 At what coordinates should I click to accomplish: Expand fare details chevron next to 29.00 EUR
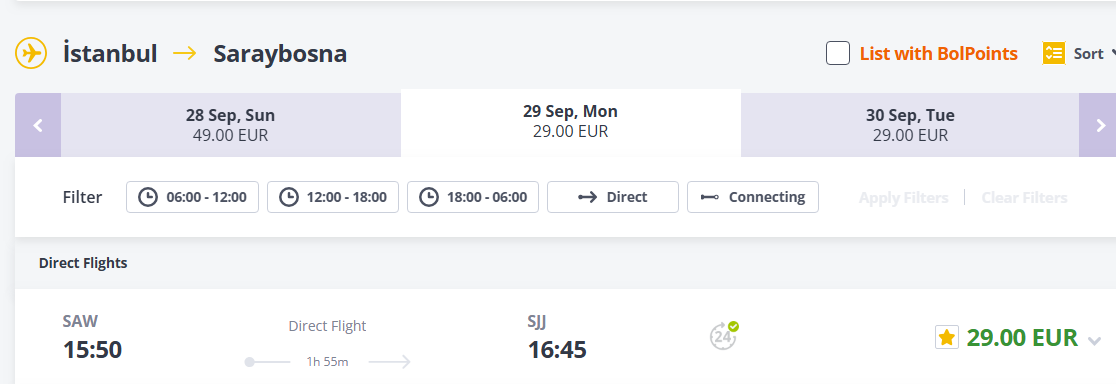1094,341
